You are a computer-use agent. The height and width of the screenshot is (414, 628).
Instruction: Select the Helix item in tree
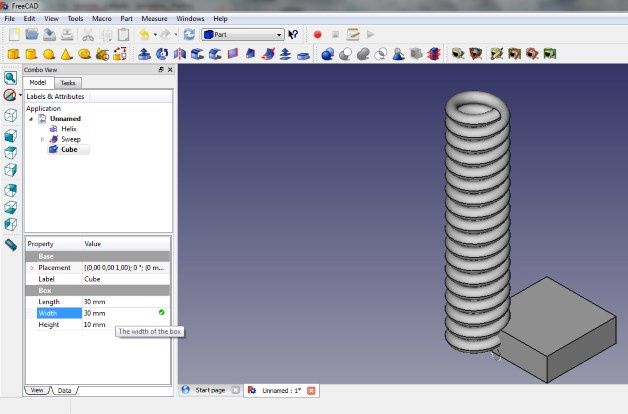(68, 129)
